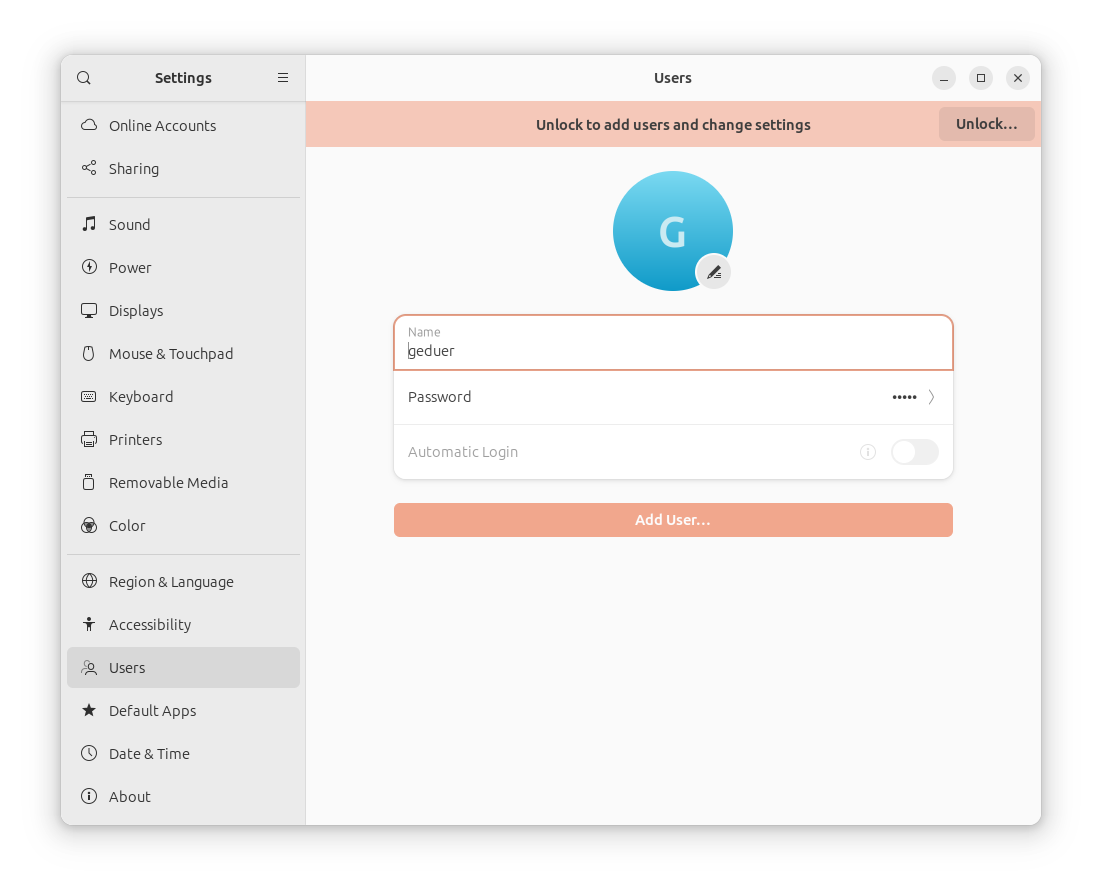
Task: Click the Accessibility figure icon
Action: [x=89, y=624]
